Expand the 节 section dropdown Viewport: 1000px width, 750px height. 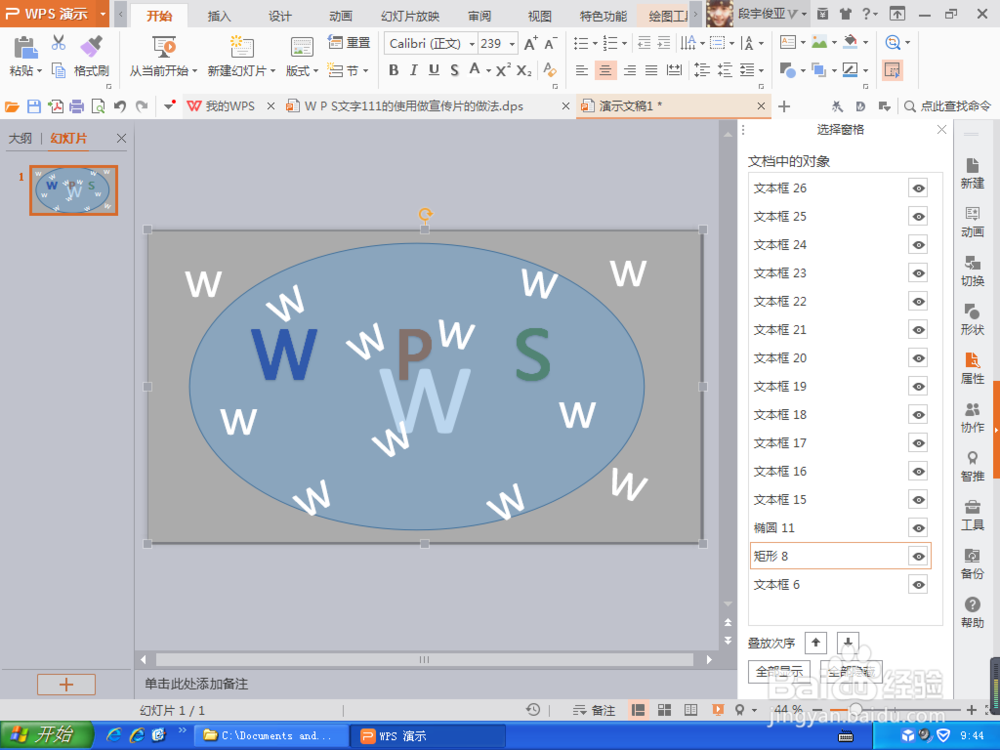(365, 71)
